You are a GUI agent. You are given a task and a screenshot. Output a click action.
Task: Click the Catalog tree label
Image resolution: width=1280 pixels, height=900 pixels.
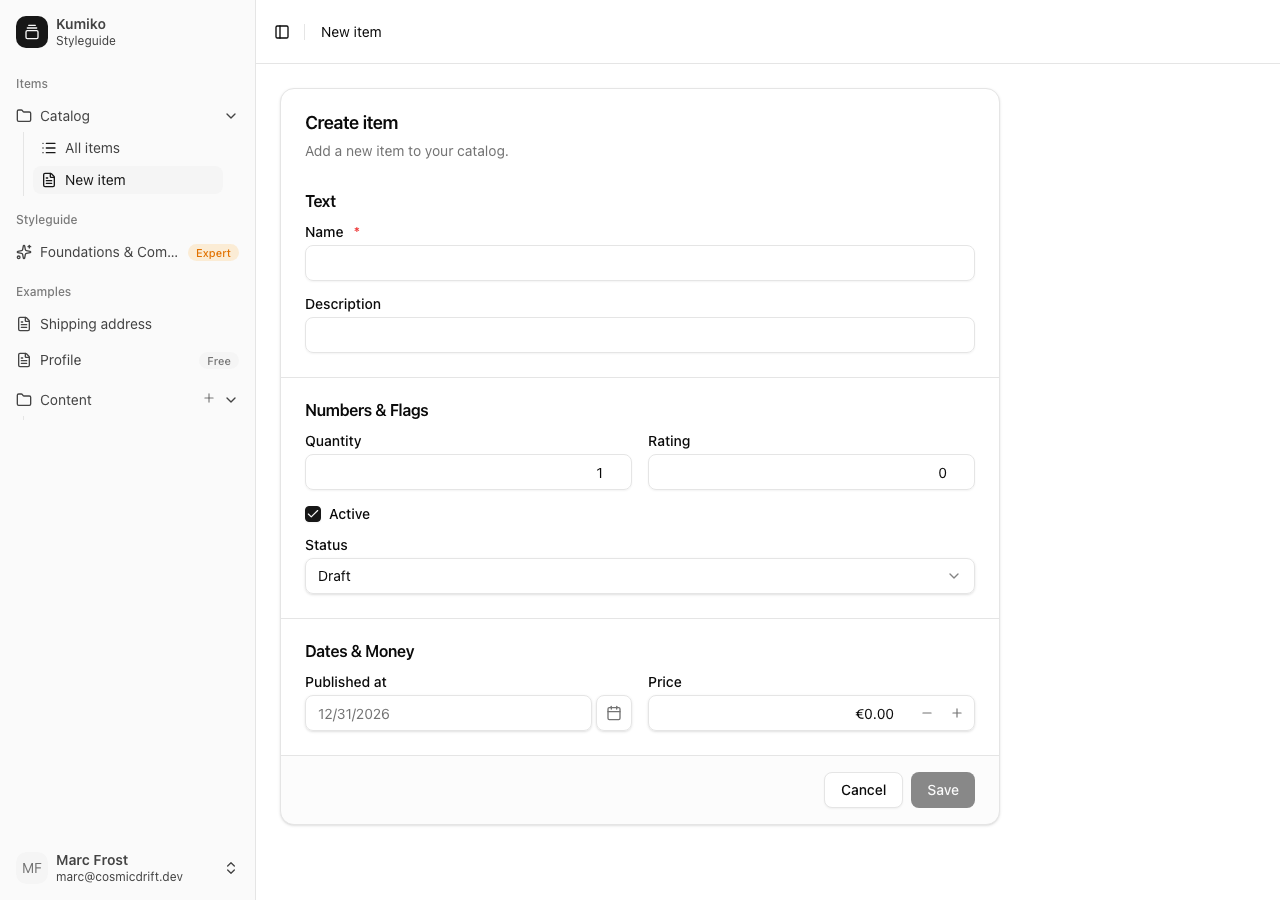pyautogui.click(x=65, y=116)
